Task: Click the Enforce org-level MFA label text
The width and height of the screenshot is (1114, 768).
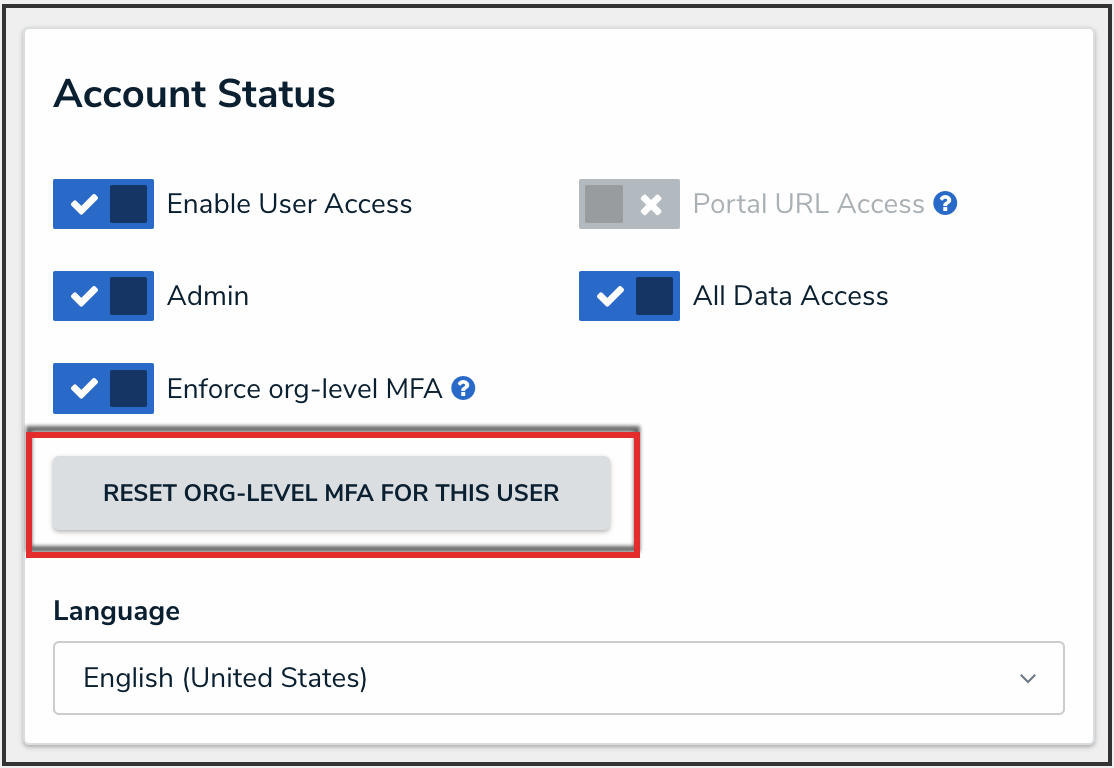Action: (x=304, y=388)
